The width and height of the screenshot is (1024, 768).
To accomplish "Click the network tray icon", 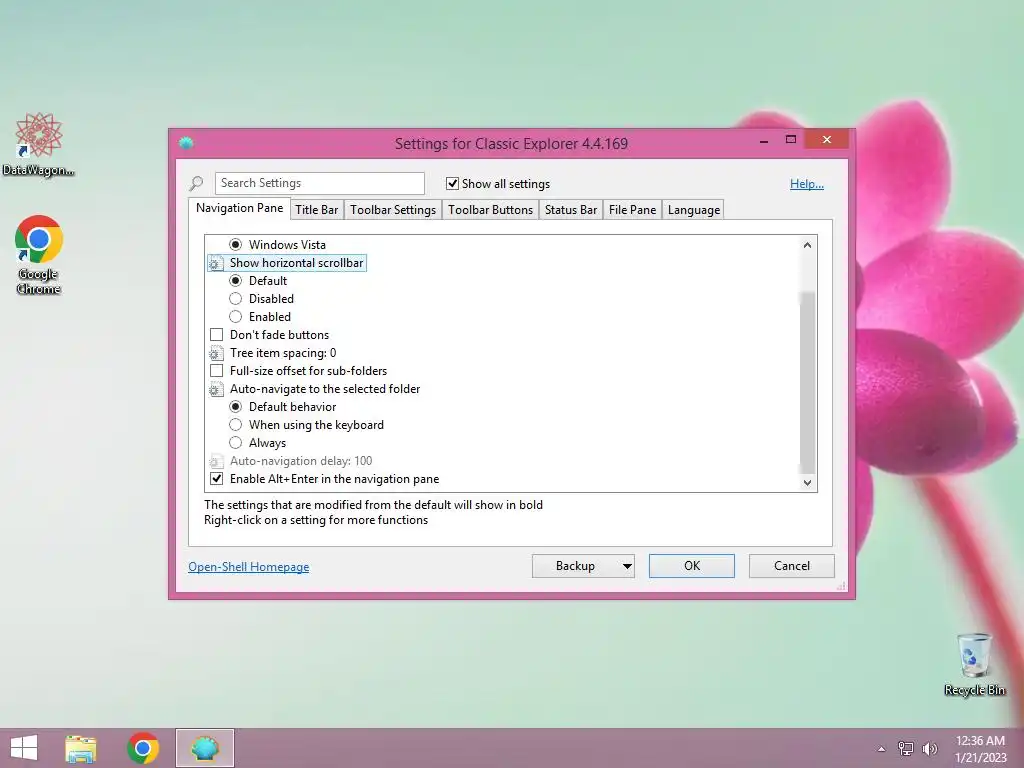I will (906, 748).
